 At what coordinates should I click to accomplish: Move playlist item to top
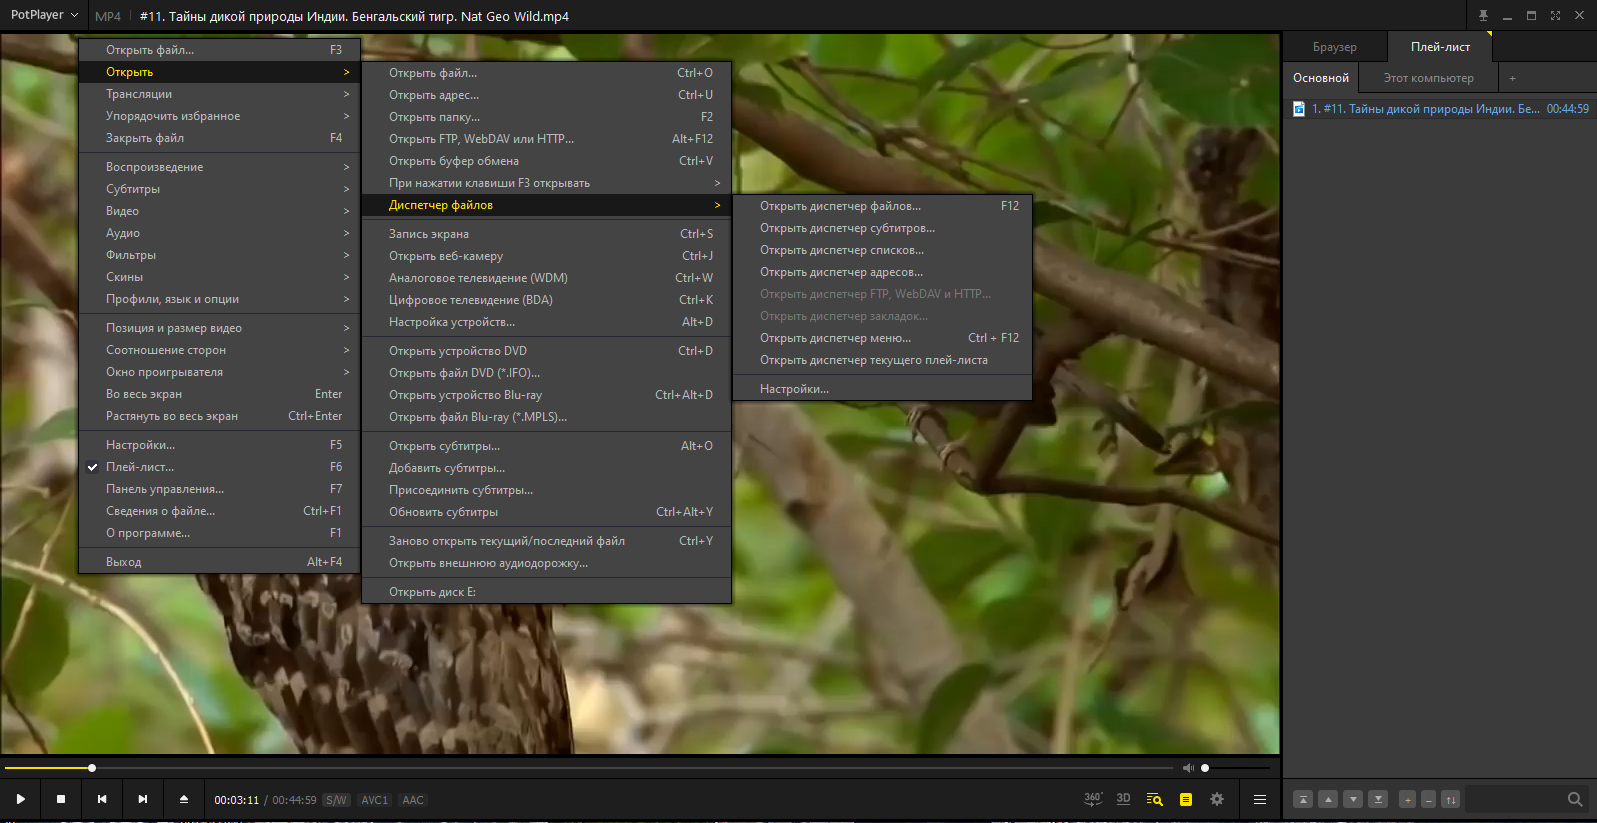[x=1303, y=799]
